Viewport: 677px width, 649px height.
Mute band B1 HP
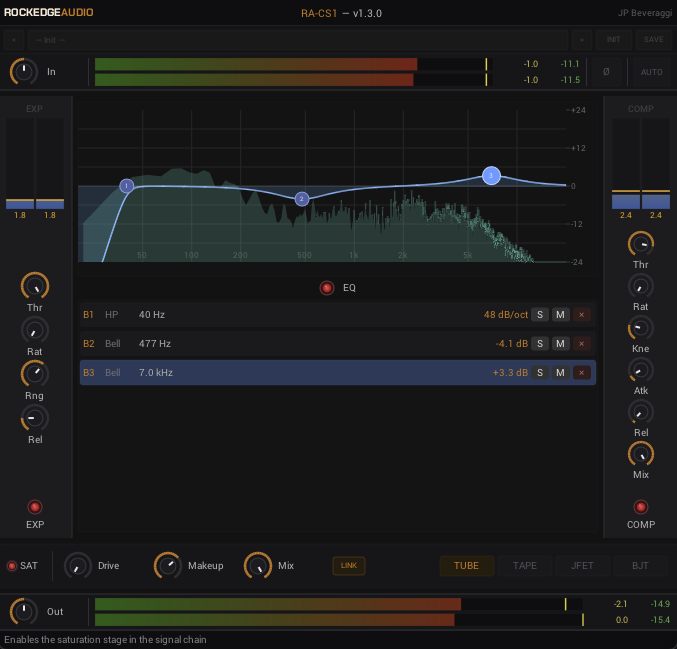[x=560, y=315]
